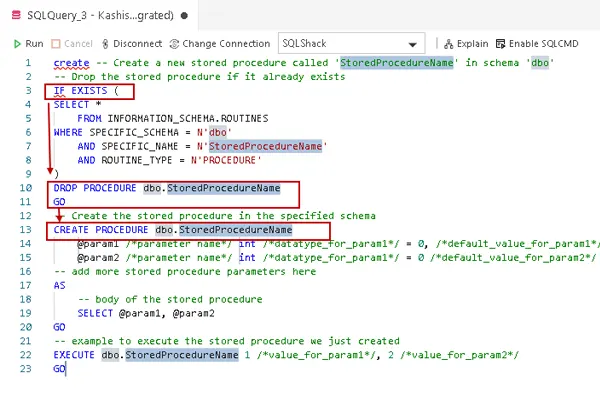Click the Enable SQLCMD label
Screen dimensions: 600x400
click(x=543, y=44)
